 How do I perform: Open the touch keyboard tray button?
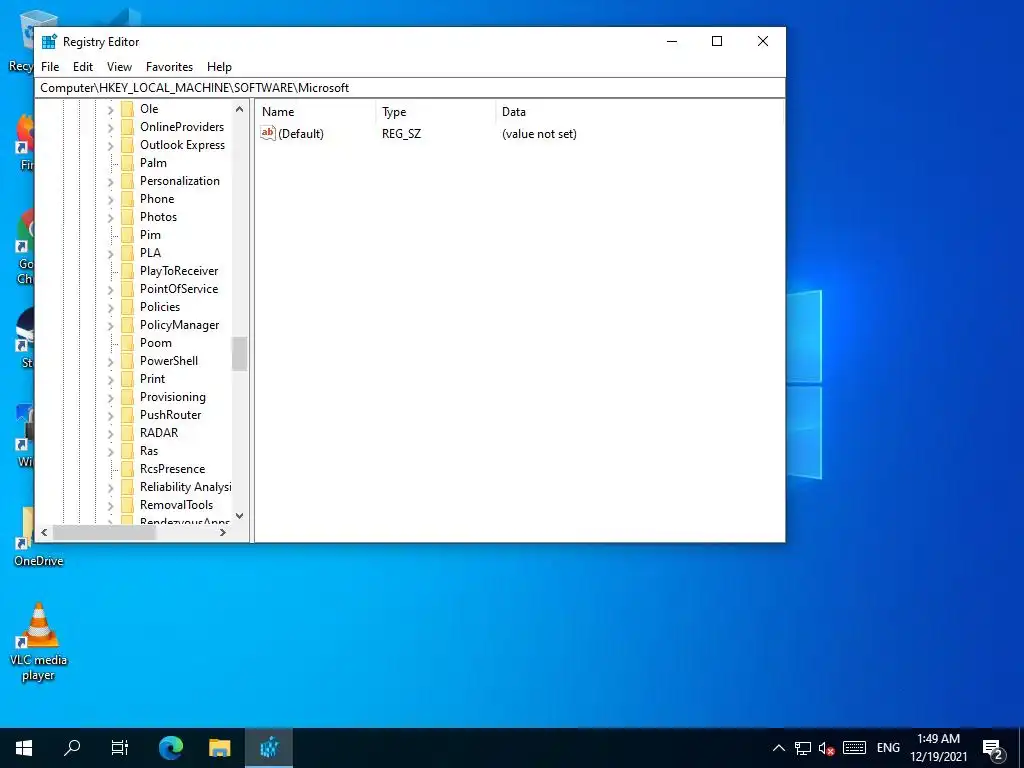854,748
